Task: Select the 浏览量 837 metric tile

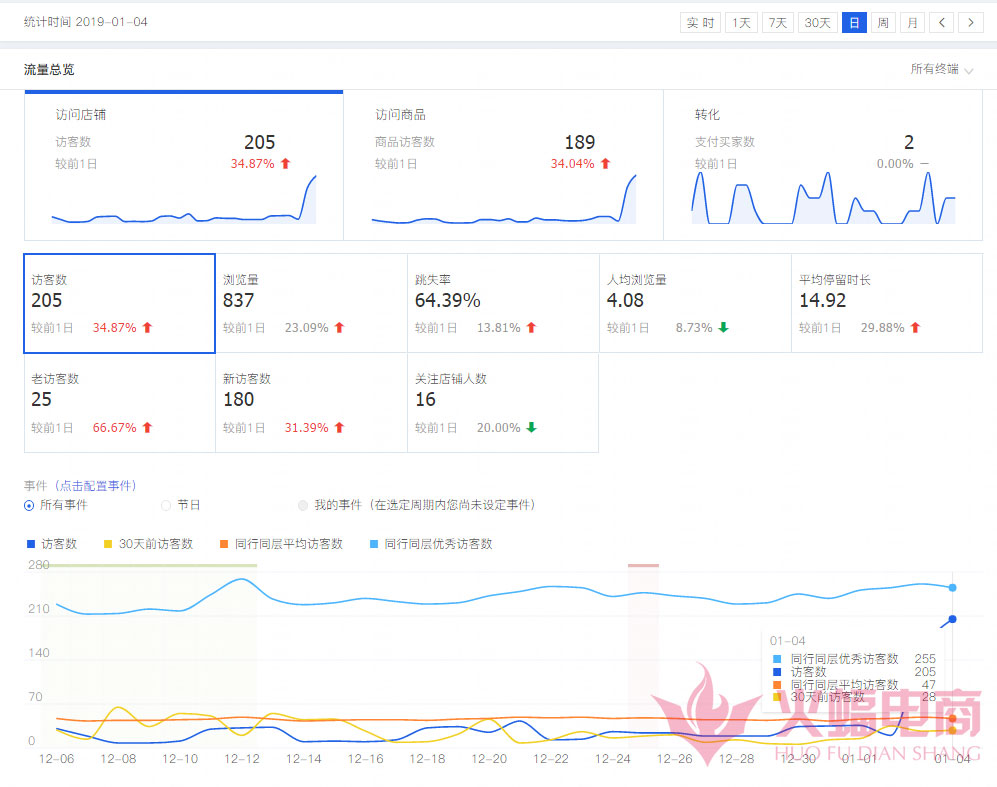Action: [311, 303]
